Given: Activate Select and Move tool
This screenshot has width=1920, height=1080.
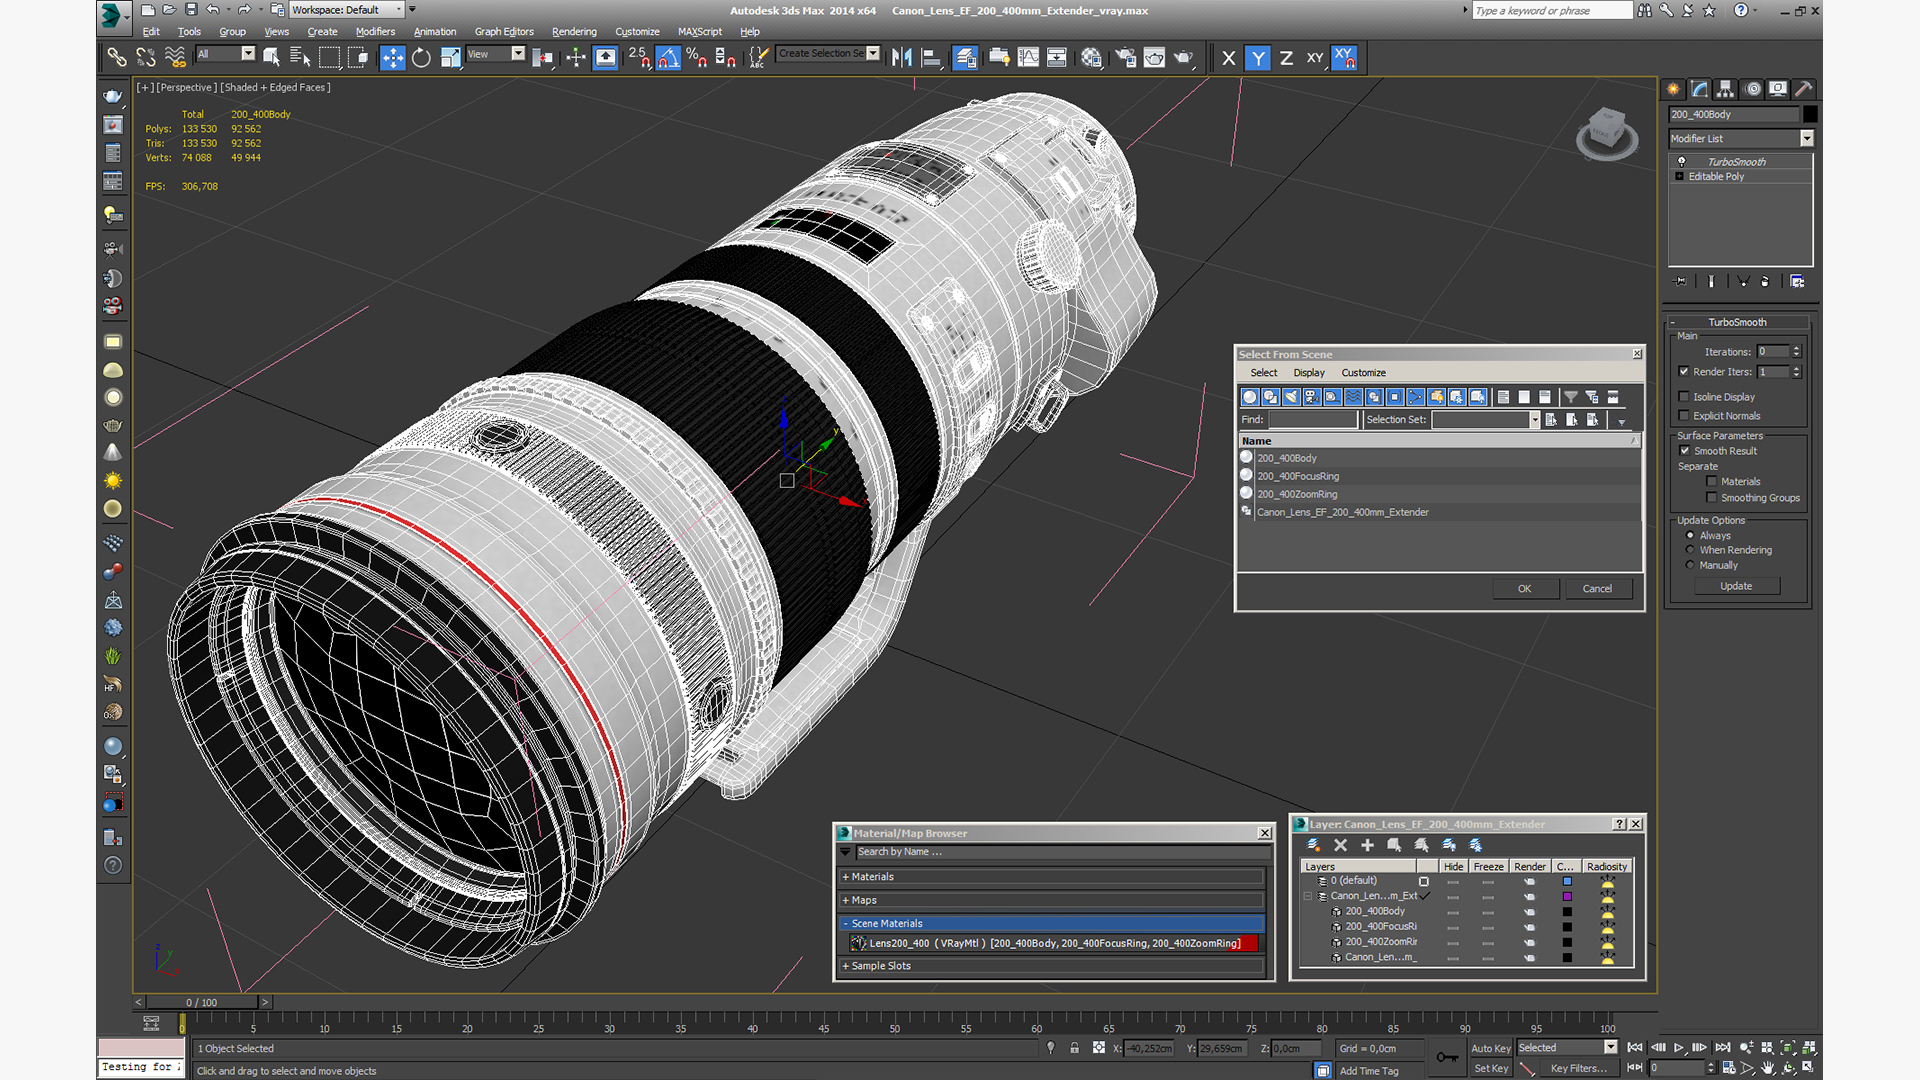Looking at the screenshot, I should pos(392,57).
